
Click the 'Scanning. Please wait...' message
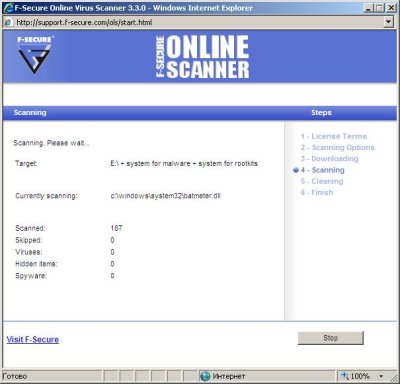(51, 143)
